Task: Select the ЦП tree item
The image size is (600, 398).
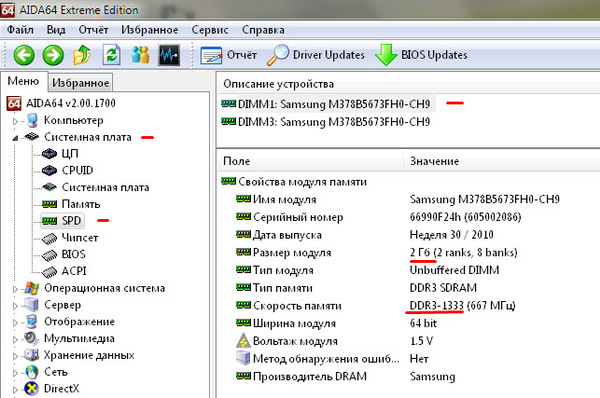Action: coord(60,153)
